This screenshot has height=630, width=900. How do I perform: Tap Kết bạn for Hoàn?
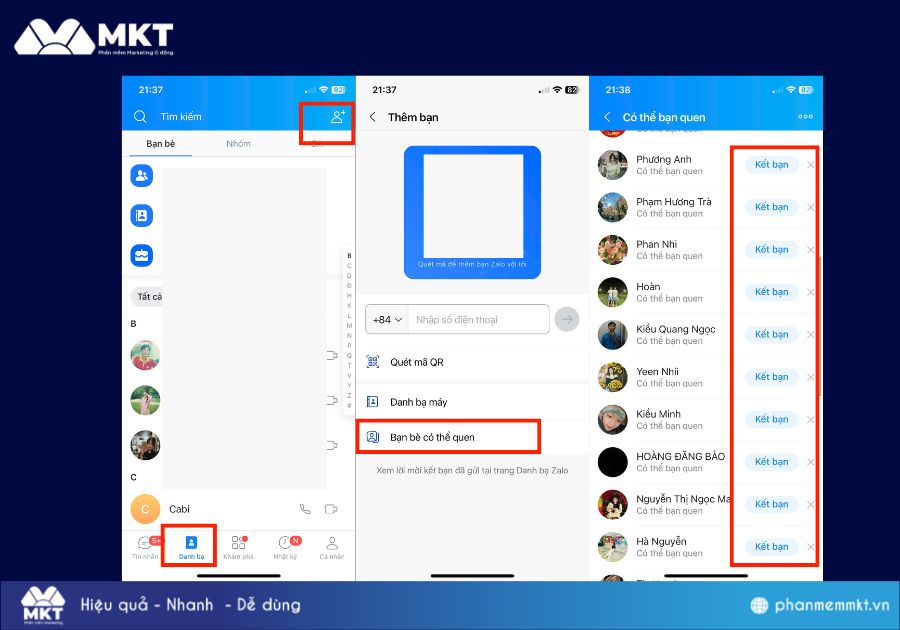coord(771,292)
